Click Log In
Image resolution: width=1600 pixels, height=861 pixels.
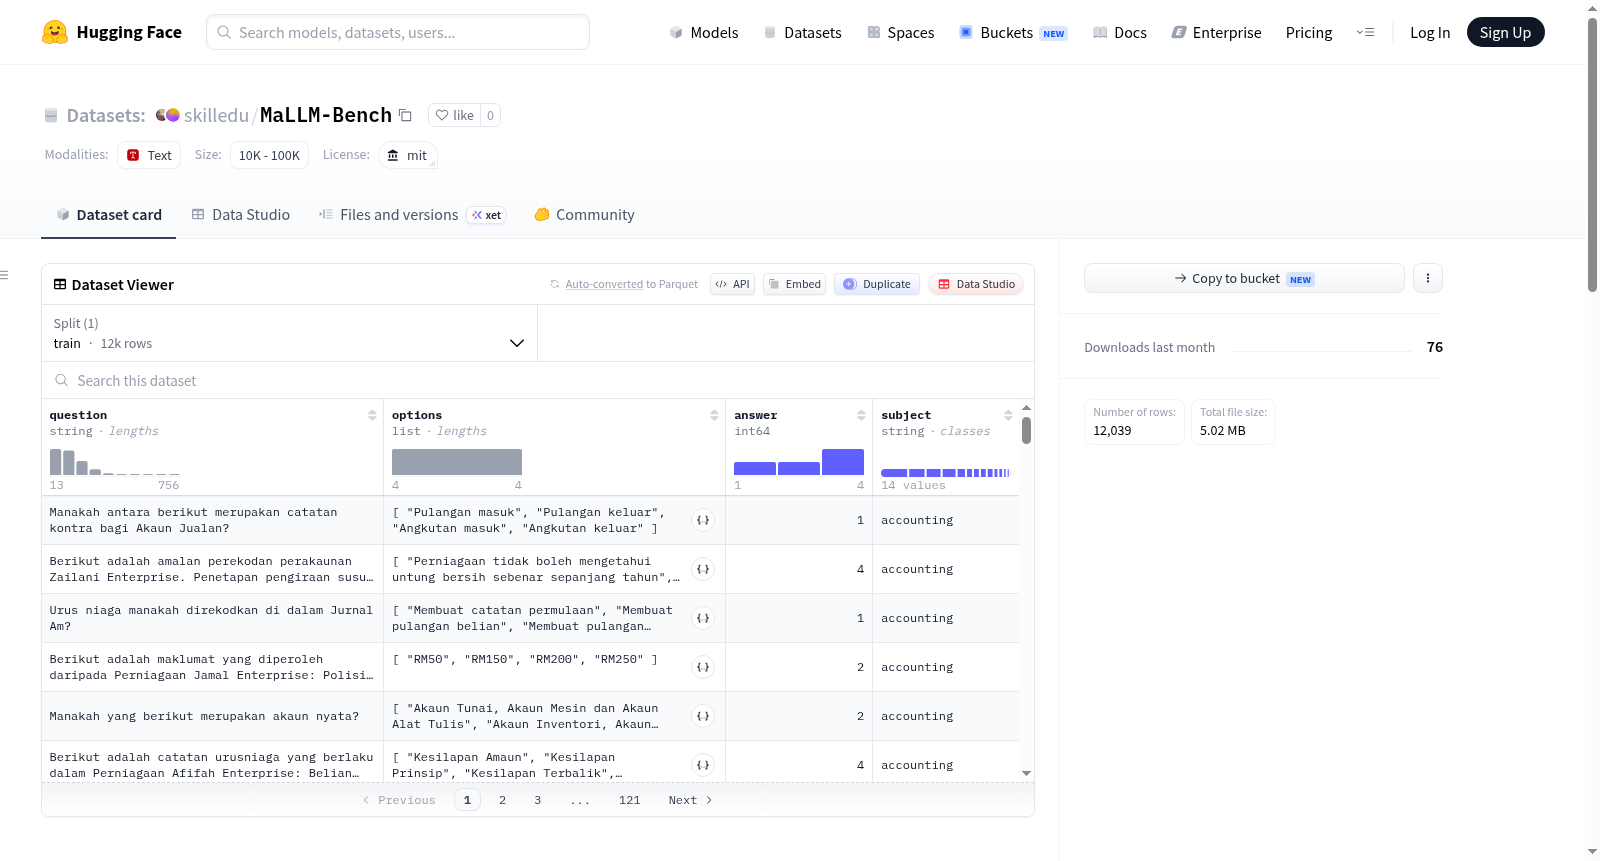click(1430, 33)
